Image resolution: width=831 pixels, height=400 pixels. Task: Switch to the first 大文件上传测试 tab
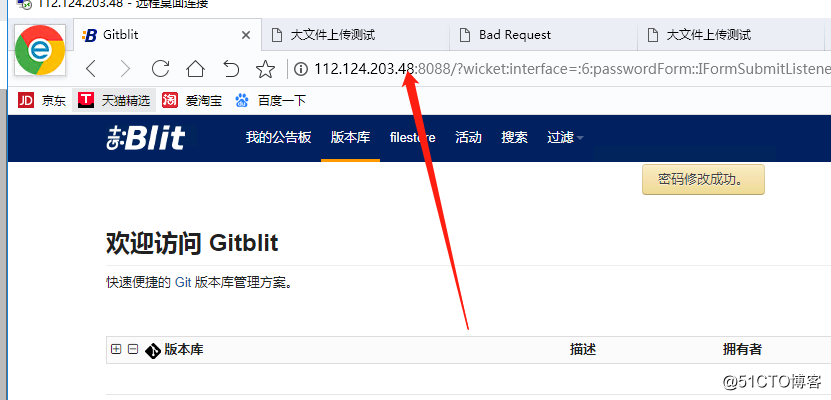tap(356, 35)
